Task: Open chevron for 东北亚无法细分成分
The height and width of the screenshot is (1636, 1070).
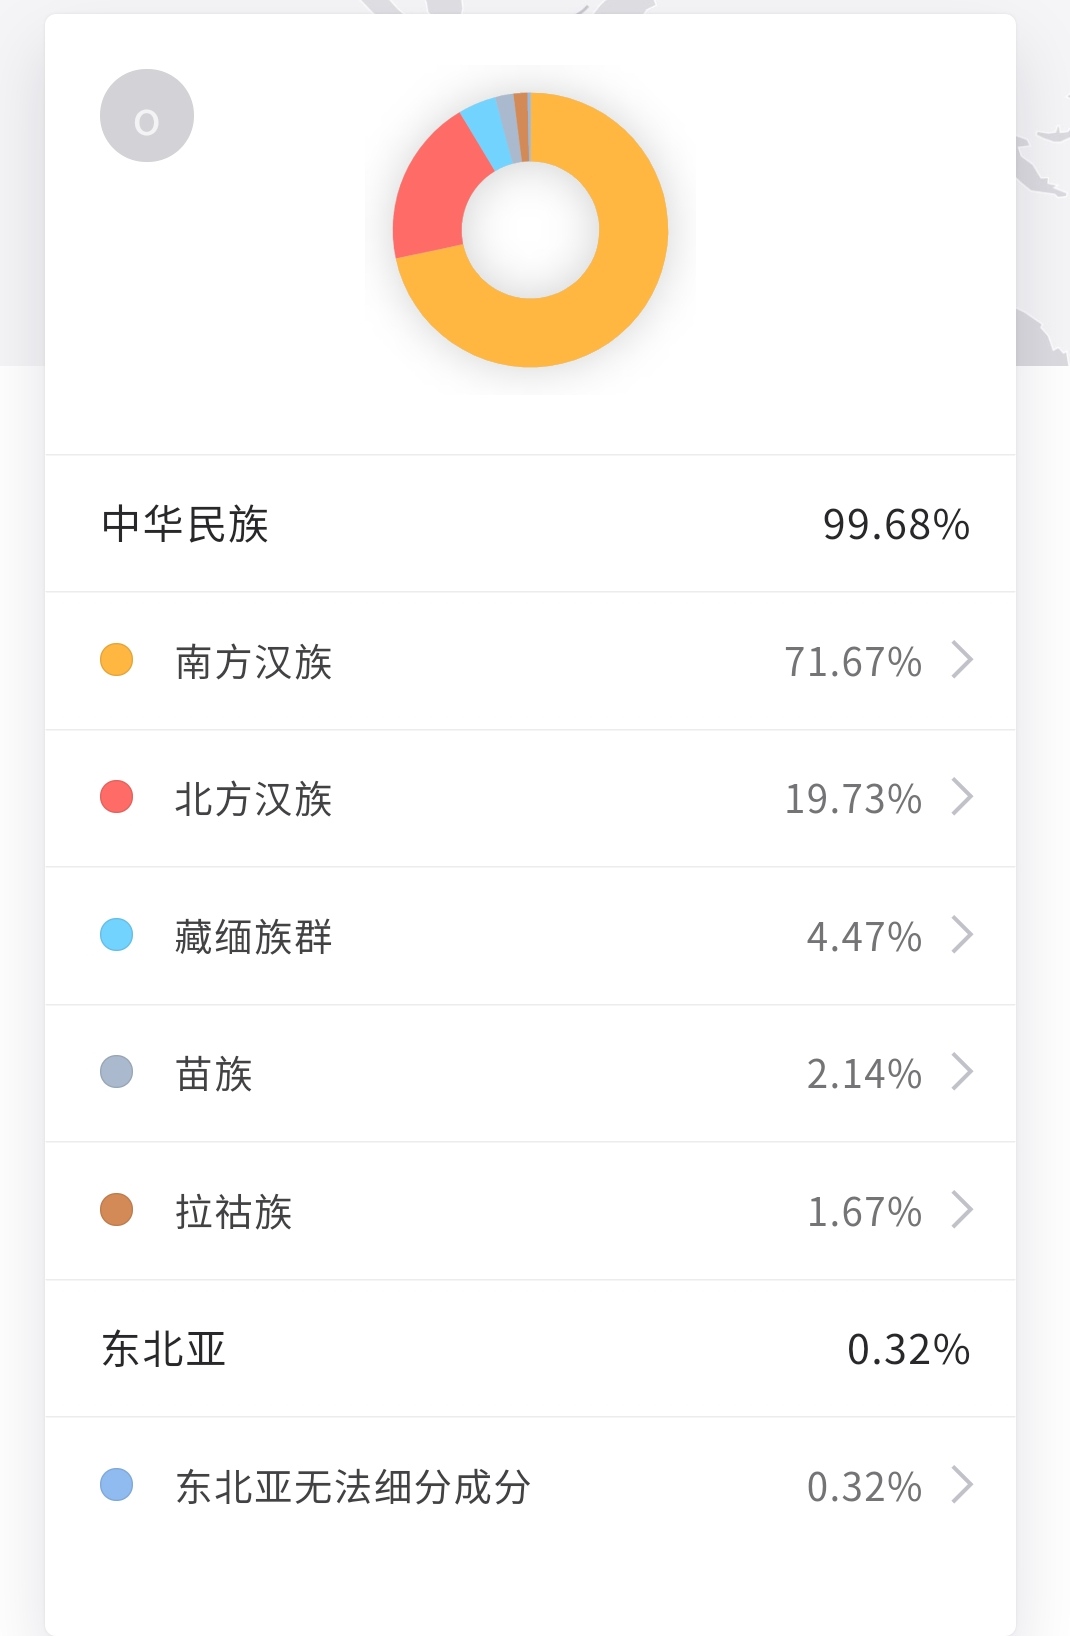Action: point(962,1485)
